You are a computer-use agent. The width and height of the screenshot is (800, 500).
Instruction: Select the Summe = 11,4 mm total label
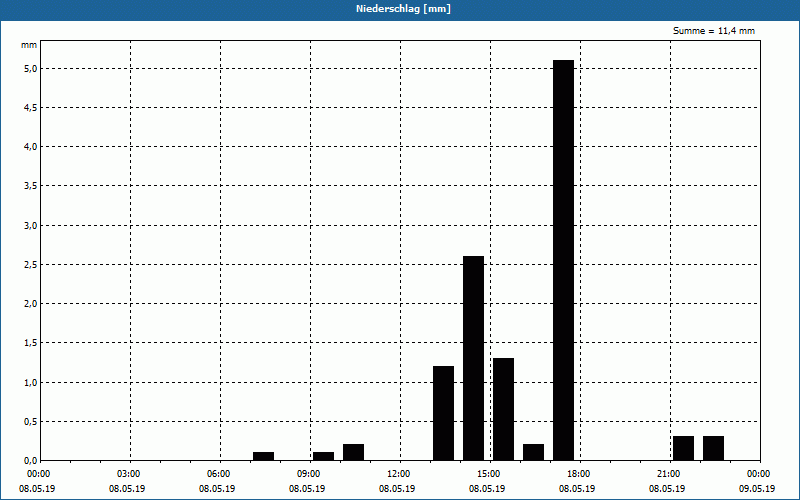tap(714, 31)
